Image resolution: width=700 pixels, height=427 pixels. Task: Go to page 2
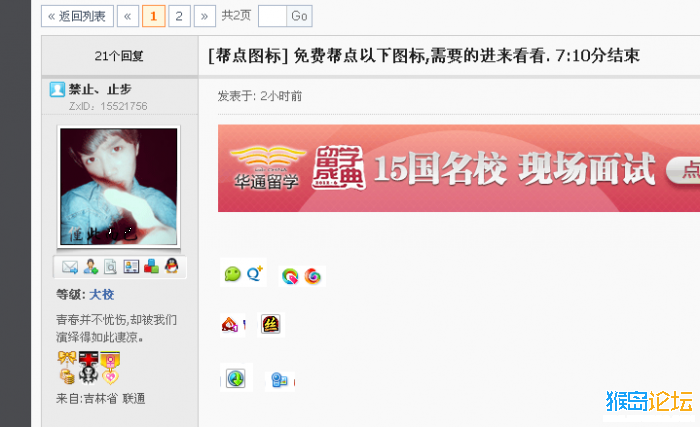[x=179, y=17]
